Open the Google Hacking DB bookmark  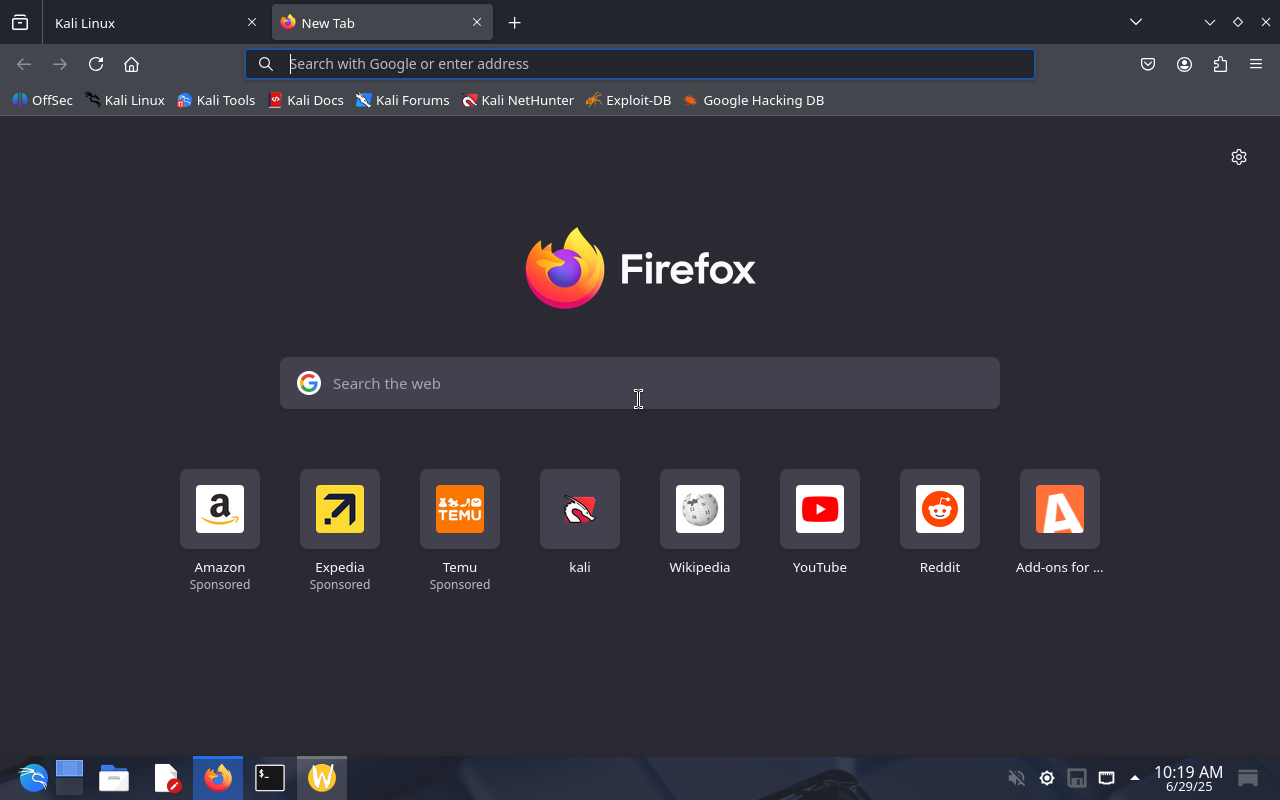[x=754, y=100]
